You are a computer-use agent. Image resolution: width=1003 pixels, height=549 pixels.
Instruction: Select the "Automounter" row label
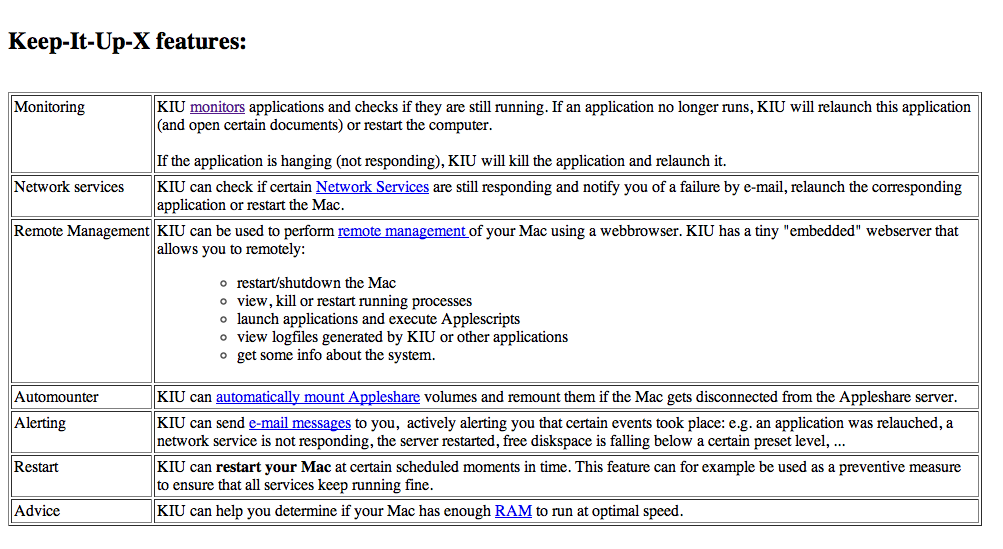point(56,397)
